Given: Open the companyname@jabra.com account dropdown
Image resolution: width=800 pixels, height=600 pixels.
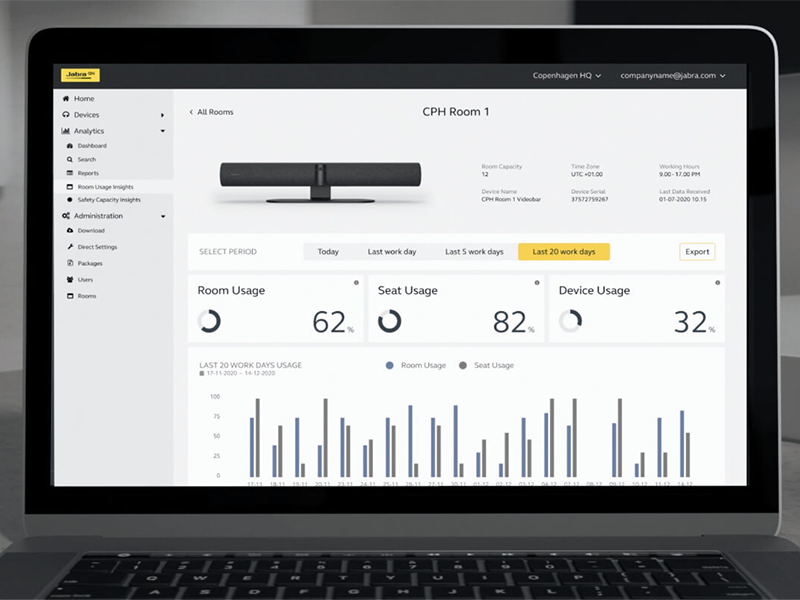Looking at the screenshot, I should [672, 76].
